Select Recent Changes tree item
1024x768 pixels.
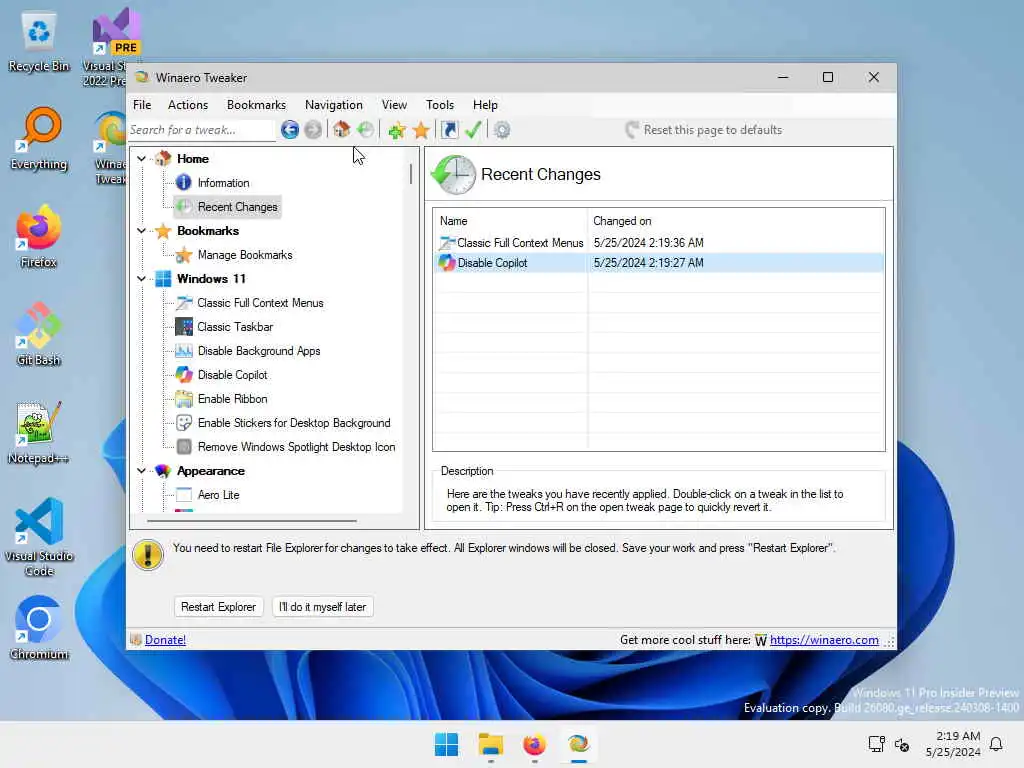[x=238, y=207]
